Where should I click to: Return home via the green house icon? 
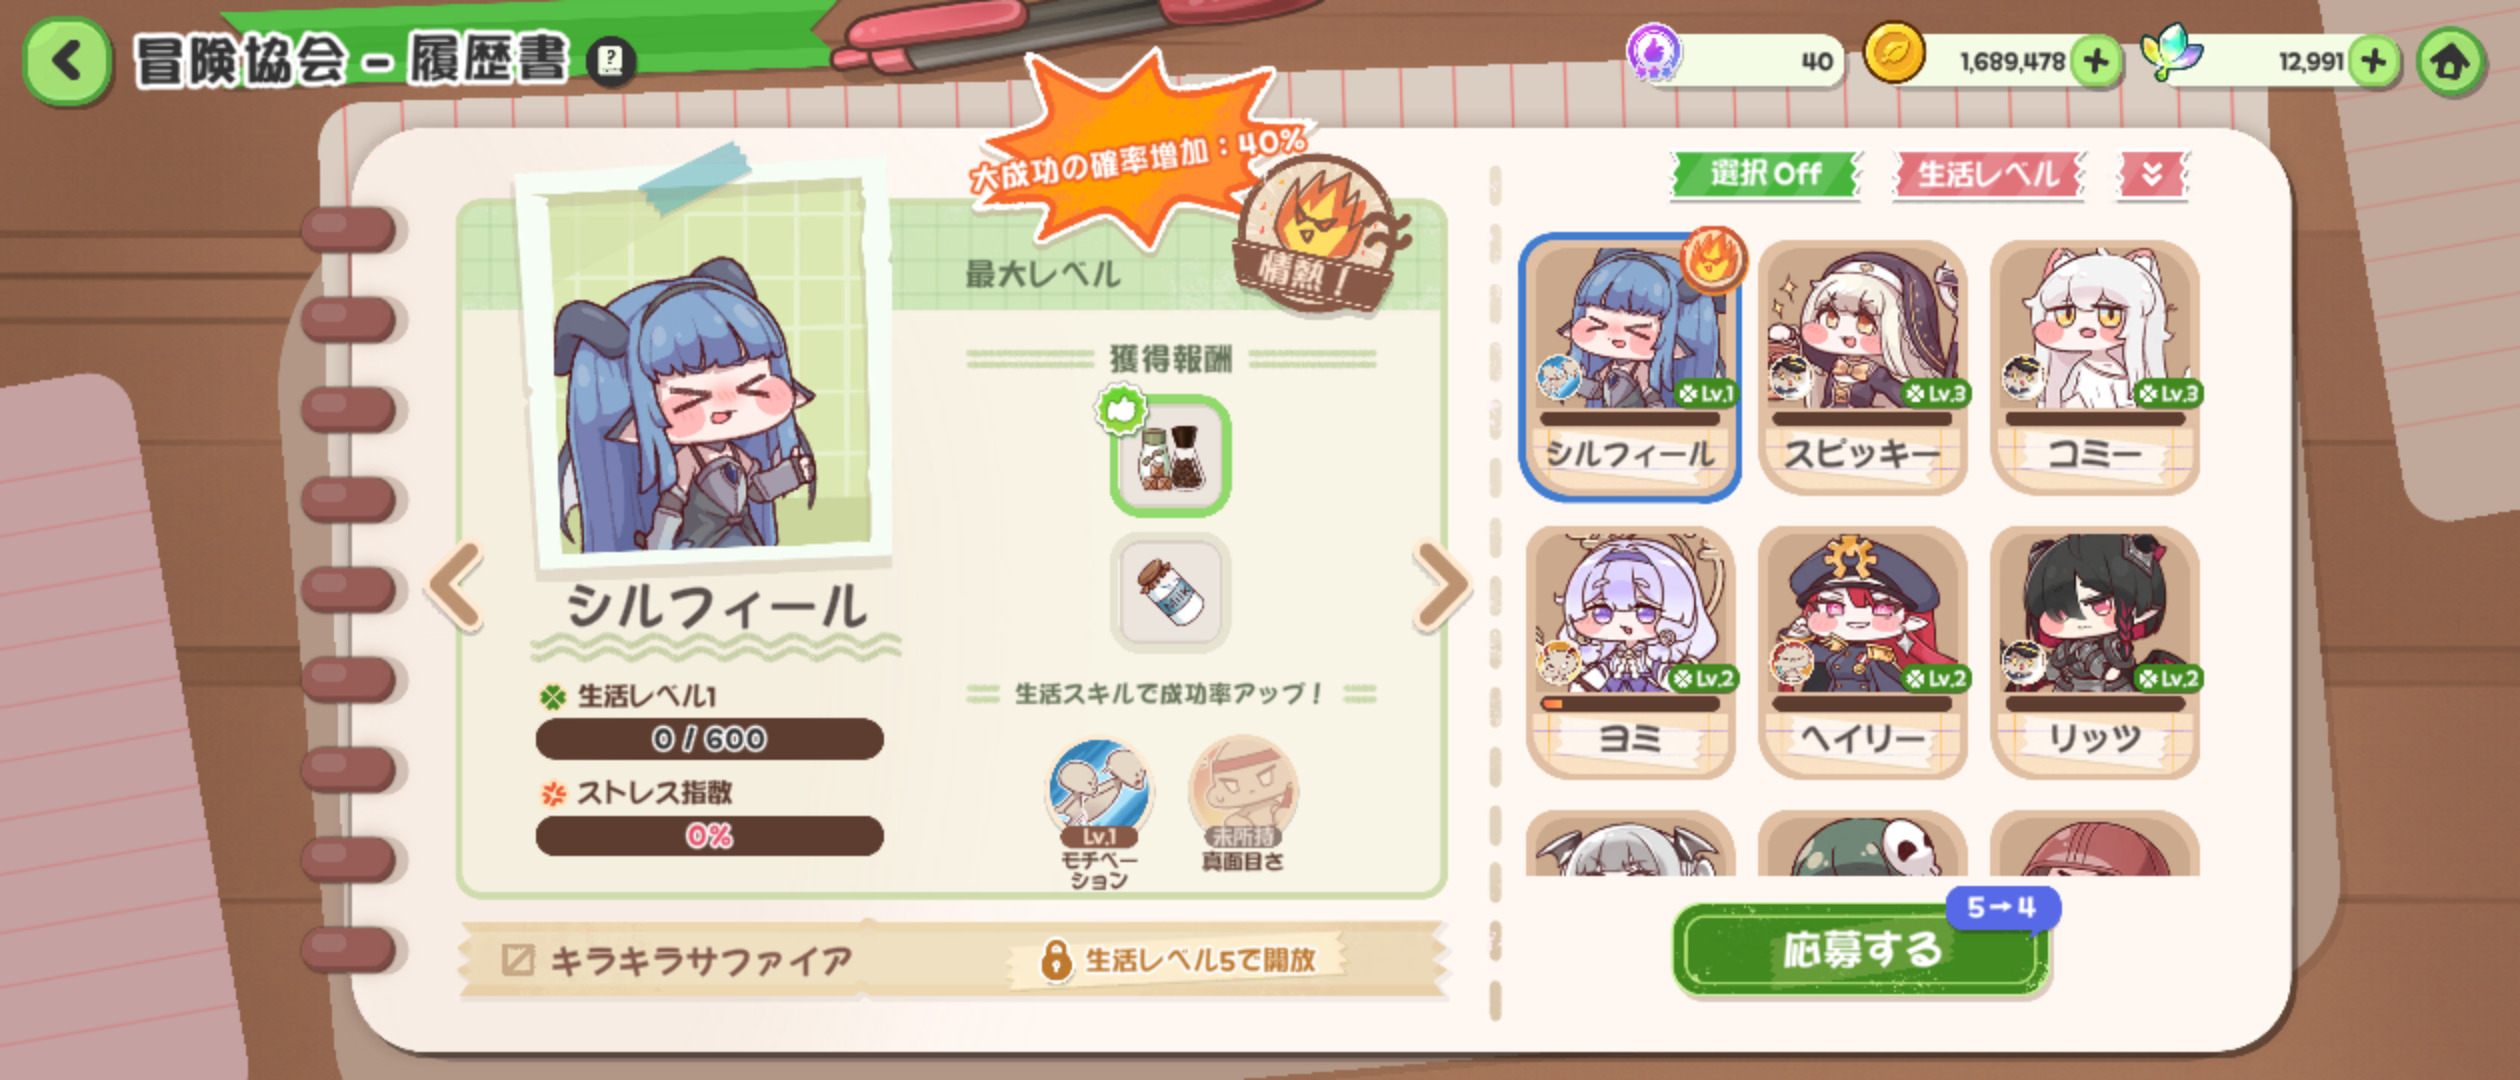coord(2451,62)
